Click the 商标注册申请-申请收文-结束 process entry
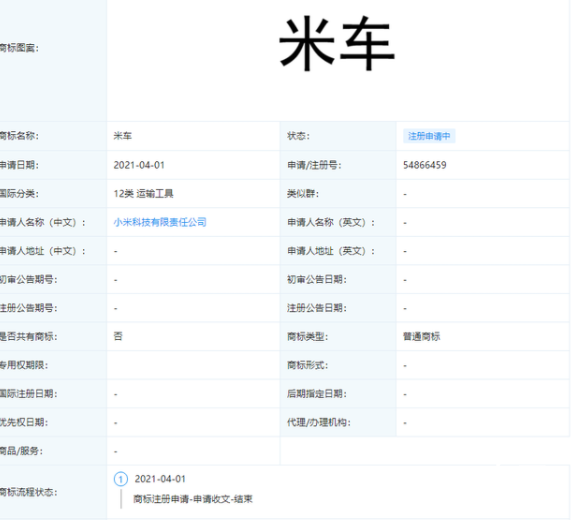This screenshot has width=571, height=520. click(193, 499)
